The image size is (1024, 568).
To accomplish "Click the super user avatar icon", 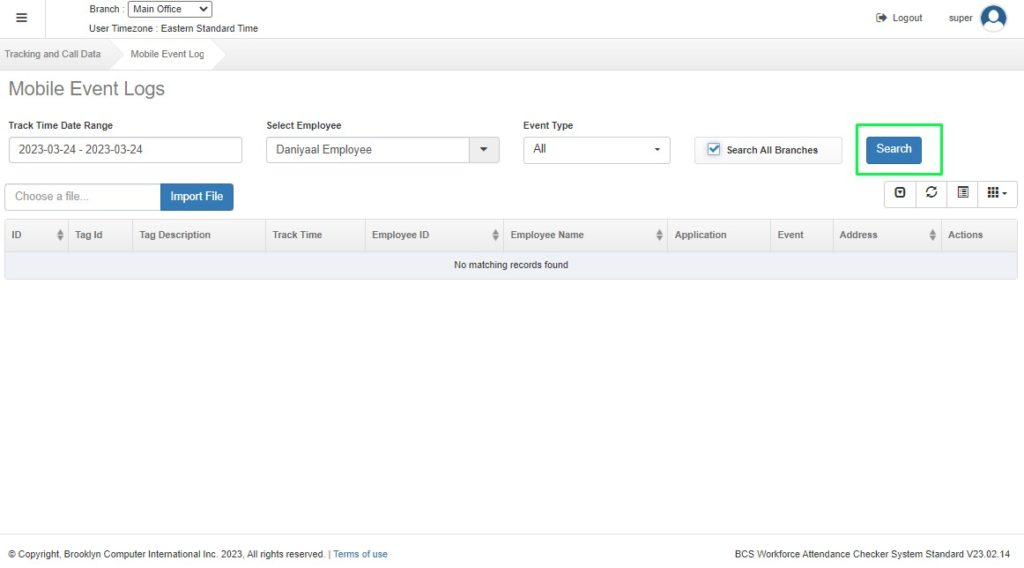I will pyautogui.click(x=992, y=18).
